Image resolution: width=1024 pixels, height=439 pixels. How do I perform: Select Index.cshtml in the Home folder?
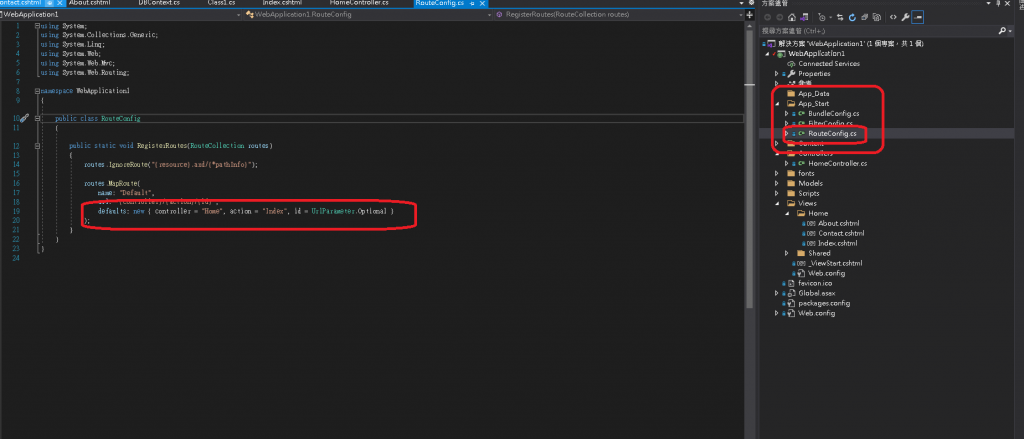click(x=837, y=243)
